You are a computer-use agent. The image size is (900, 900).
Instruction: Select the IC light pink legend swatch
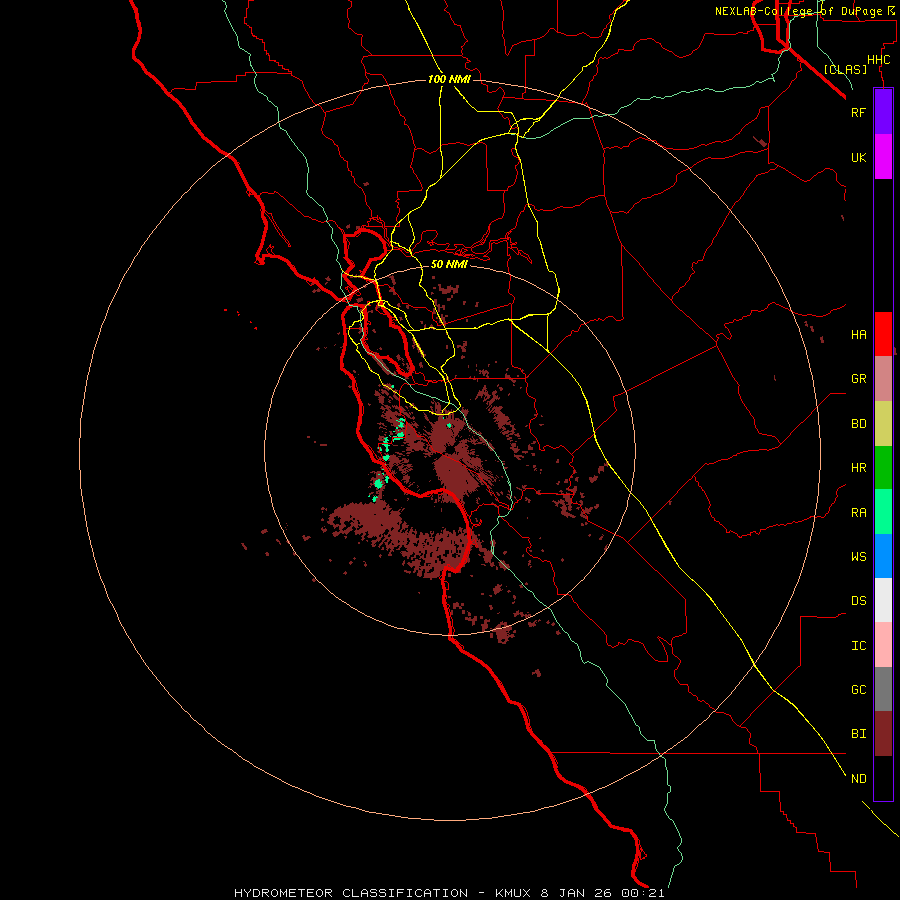883,645
